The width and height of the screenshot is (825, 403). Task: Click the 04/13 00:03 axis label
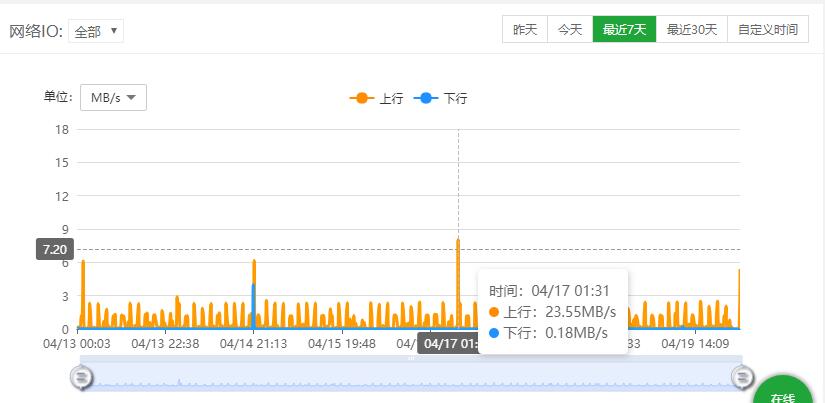coord(77,344)
